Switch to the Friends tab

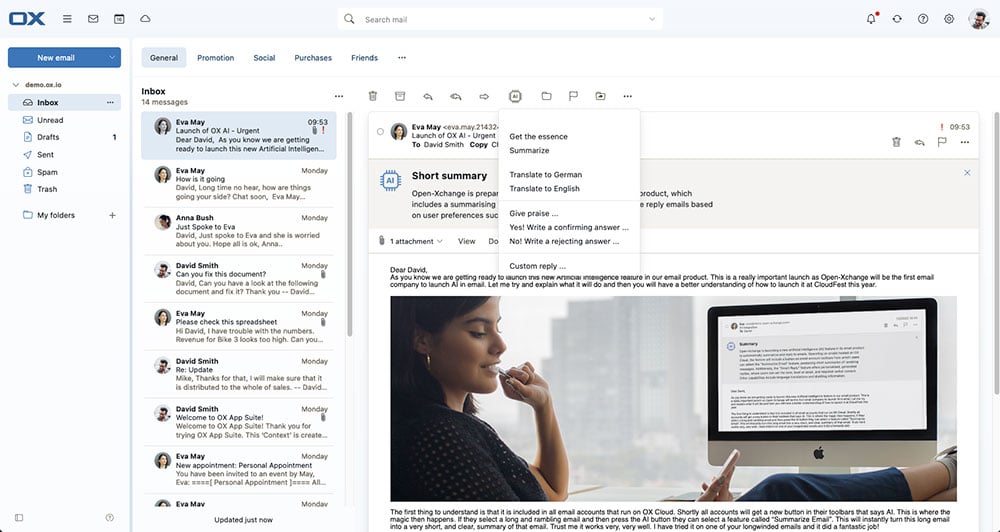click(364, 57)
